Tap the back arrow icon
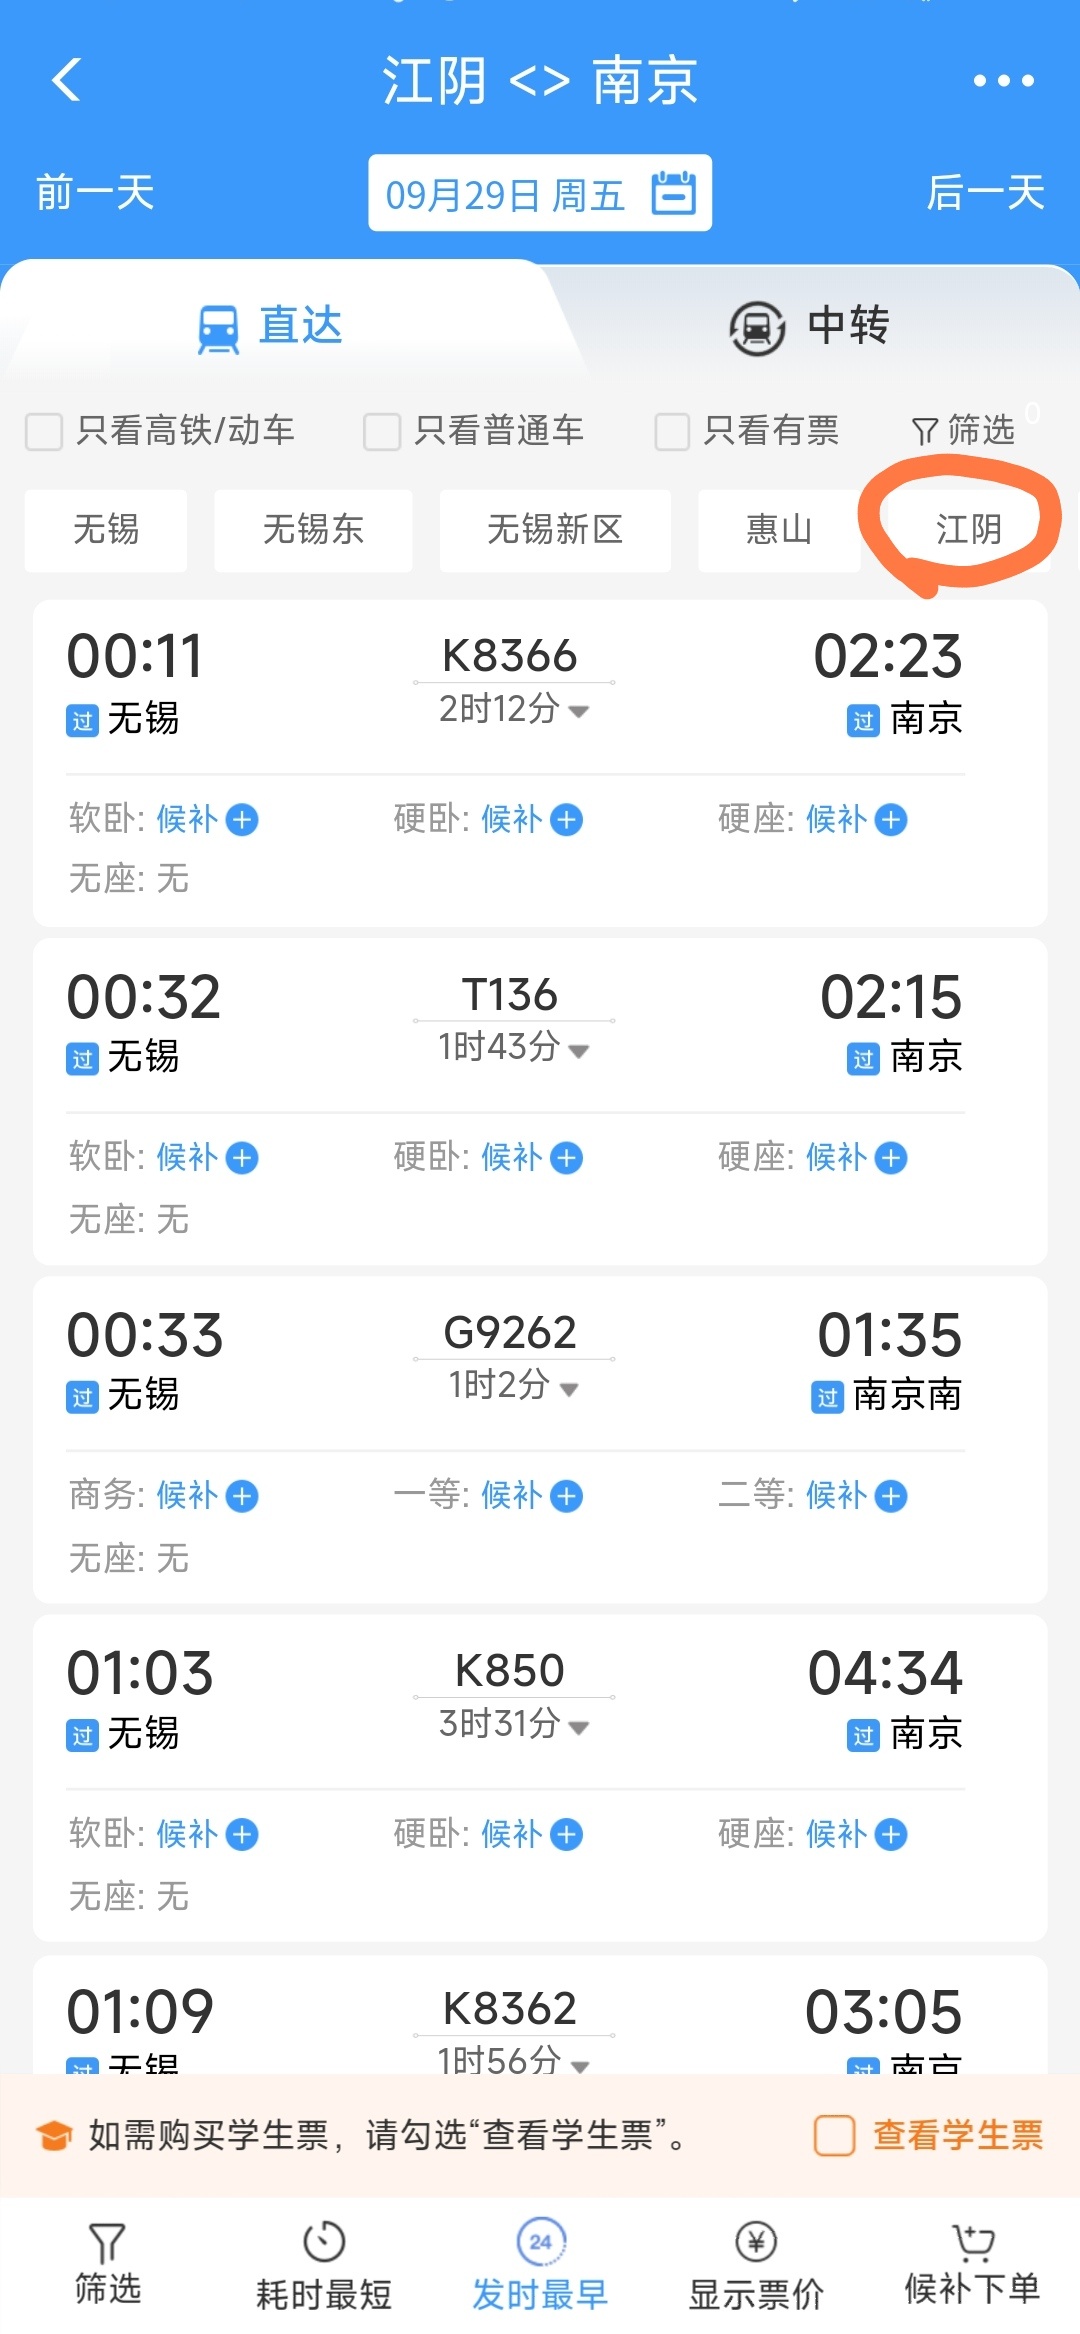 [x=66, y=80]
